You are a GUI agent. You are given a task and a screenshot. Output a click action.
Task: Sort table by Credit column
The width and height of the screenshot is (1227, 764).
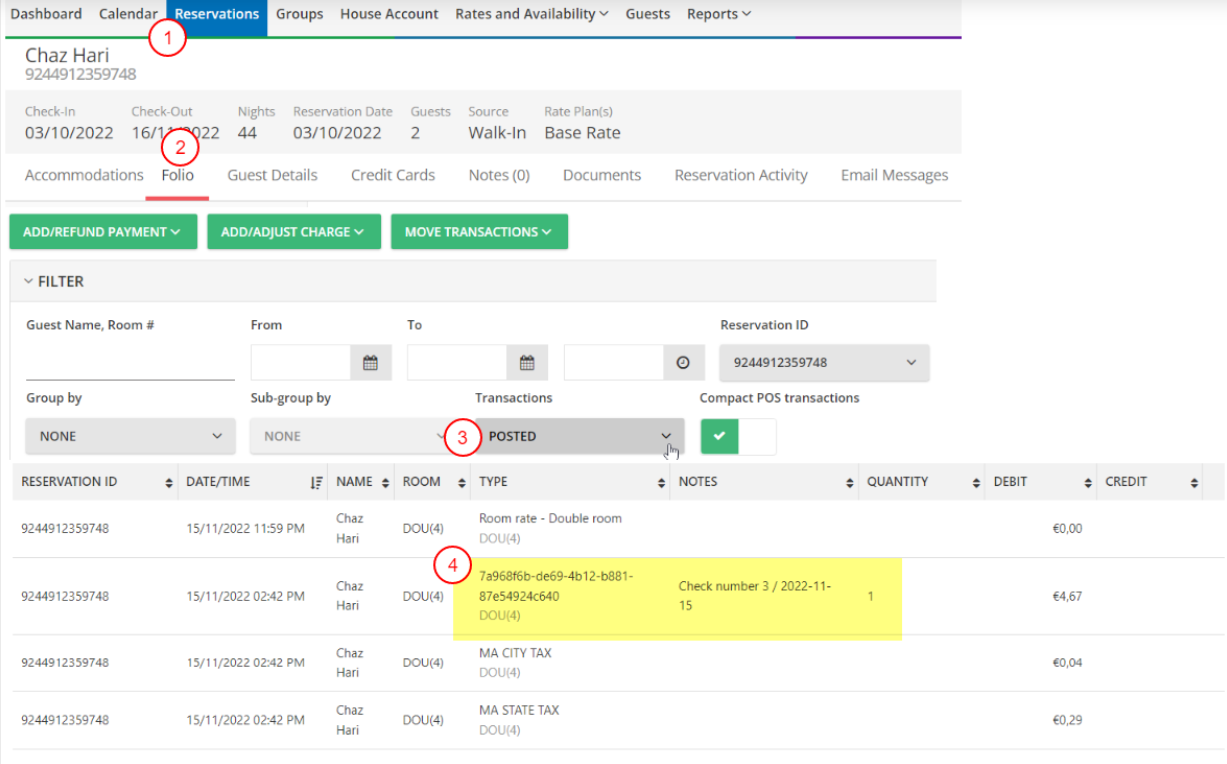[1194, 483]
